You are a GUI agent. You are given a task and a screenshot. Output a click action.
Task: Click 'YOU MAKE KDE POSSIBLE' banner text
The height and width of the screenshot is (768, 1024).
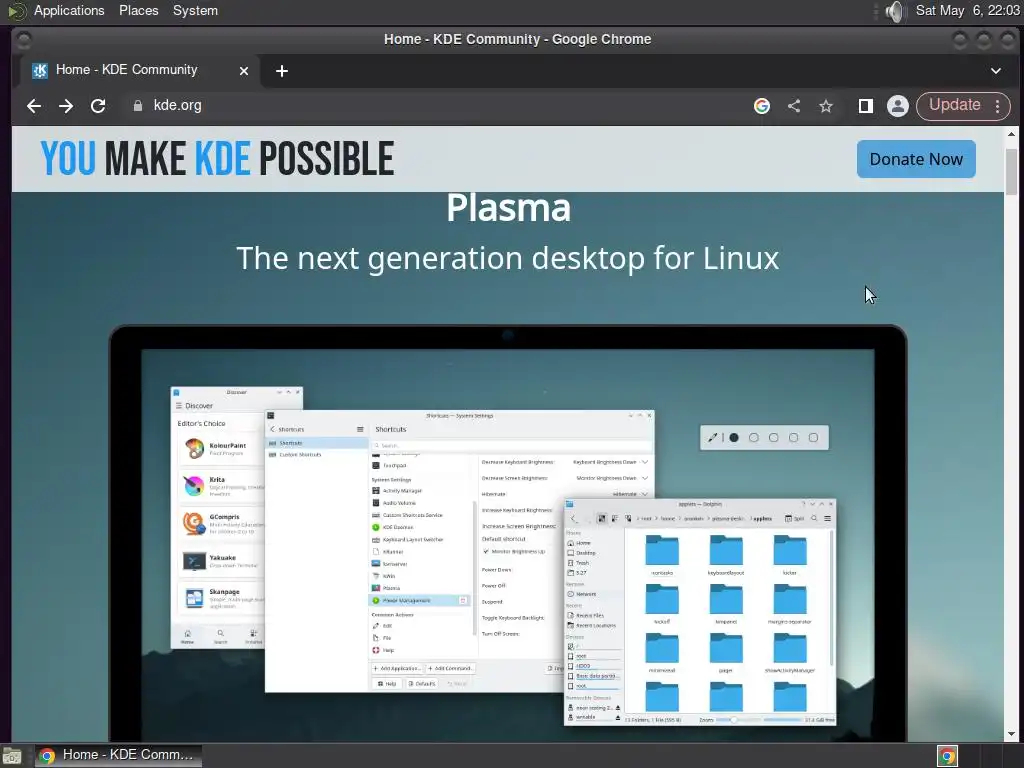pos(217,159)
